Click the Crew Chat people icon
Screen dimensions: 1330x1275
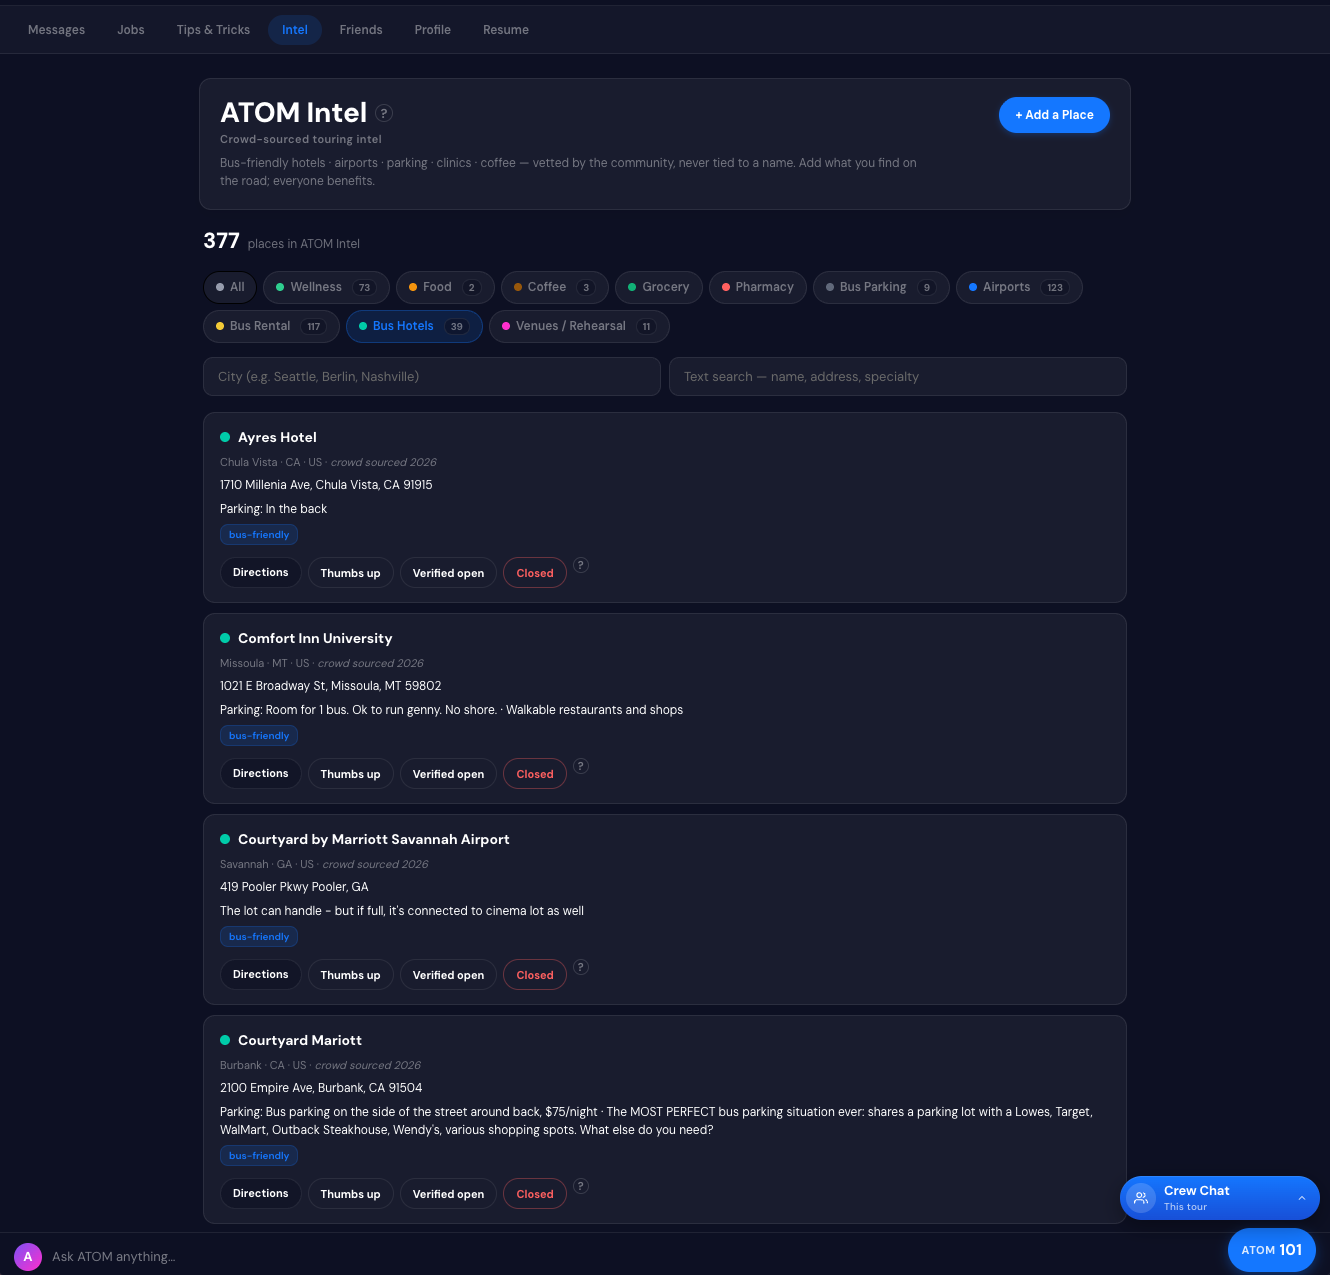[x=1141, y=1197]
